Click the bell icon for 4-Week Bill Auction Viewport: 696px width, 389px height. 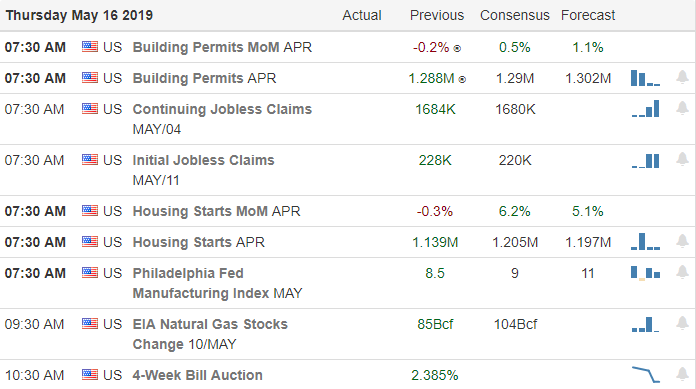pyautogui.click(x=682, y=375)
